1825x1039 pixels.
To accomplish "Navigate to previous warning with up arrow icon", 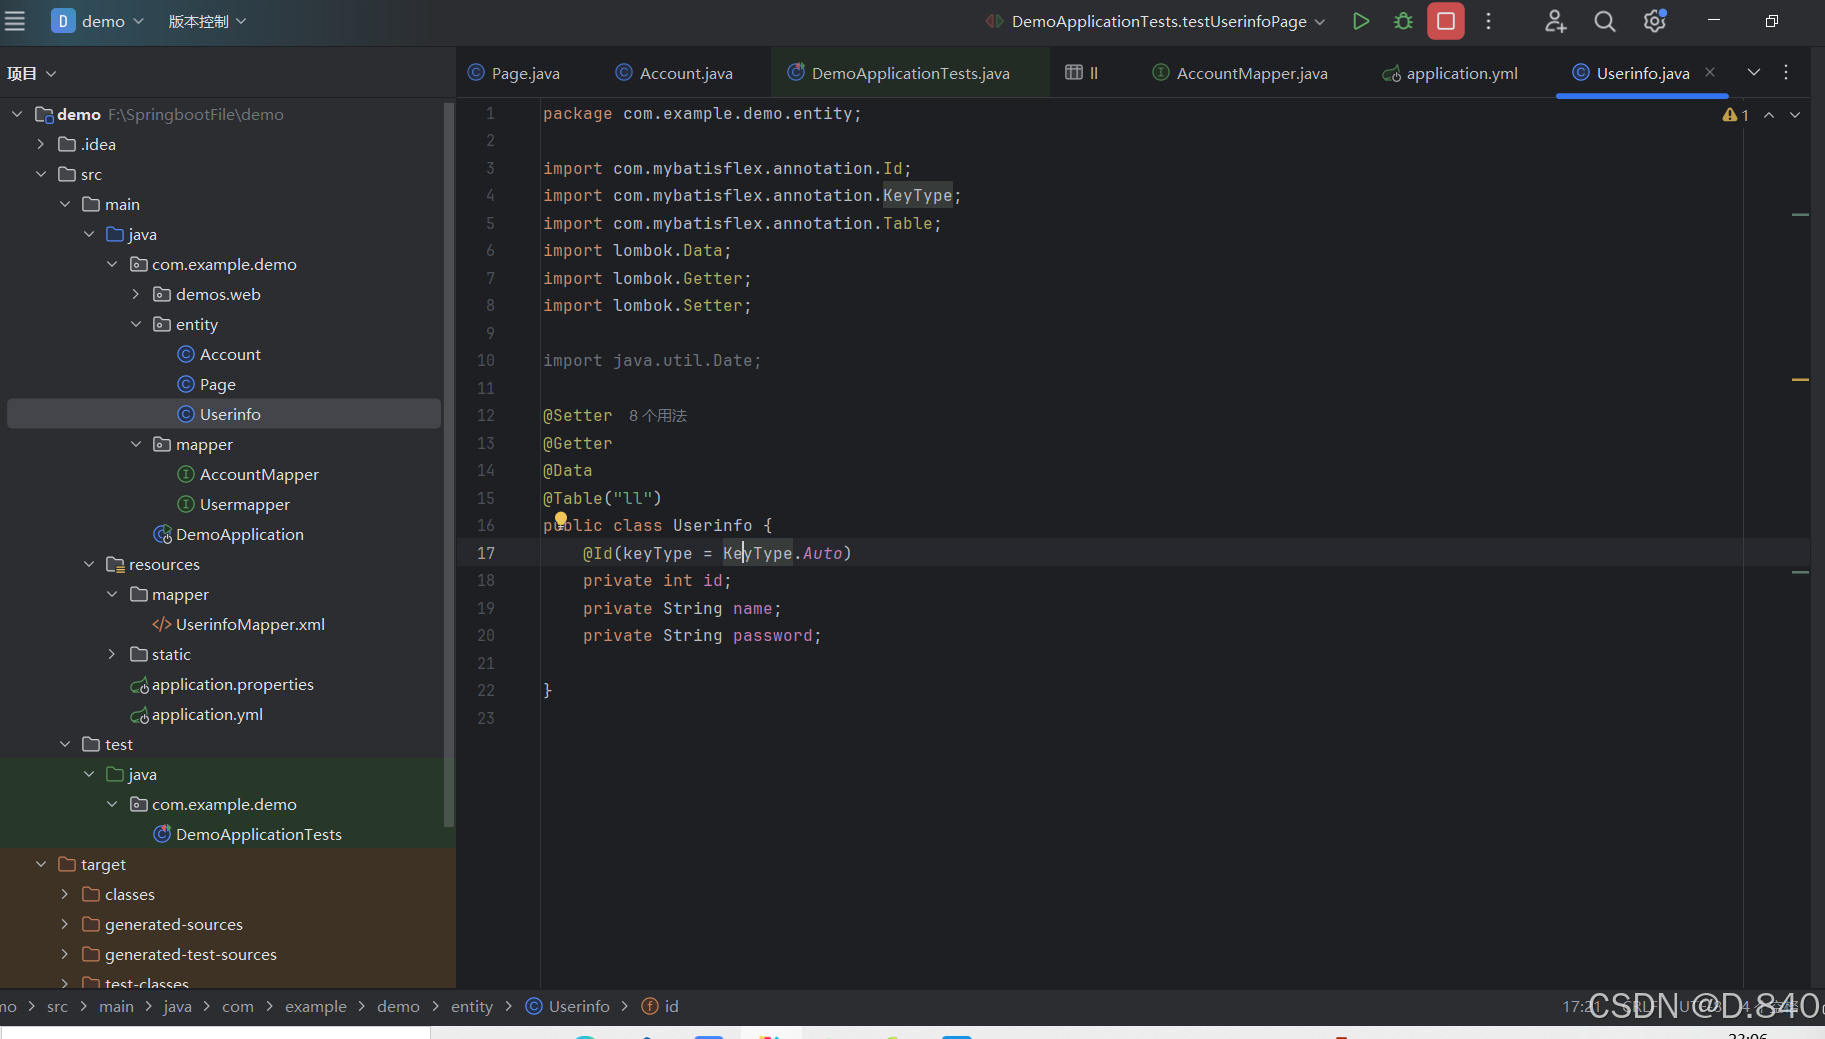I will tap(1769, 114).
